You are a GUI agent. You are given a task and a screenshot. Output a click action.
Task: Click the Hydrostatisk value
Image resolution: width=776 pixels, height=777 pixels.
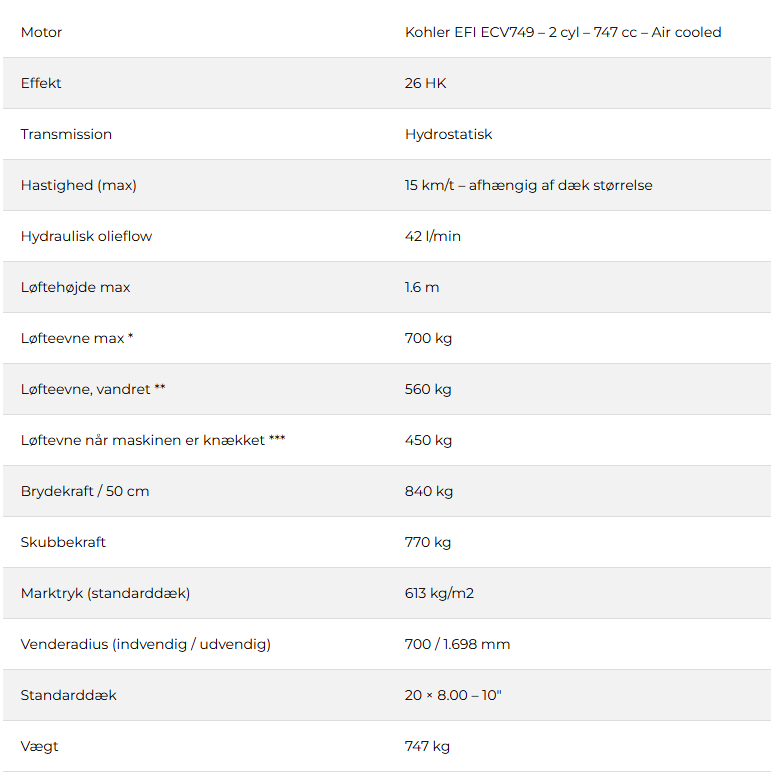[448, 134]
